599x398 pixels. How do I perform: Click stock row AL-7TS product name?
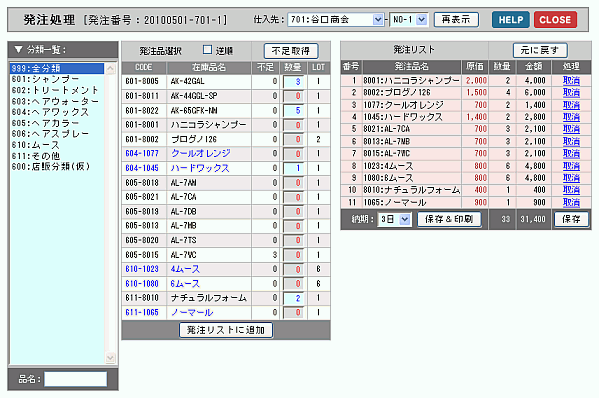click(184, 240)
